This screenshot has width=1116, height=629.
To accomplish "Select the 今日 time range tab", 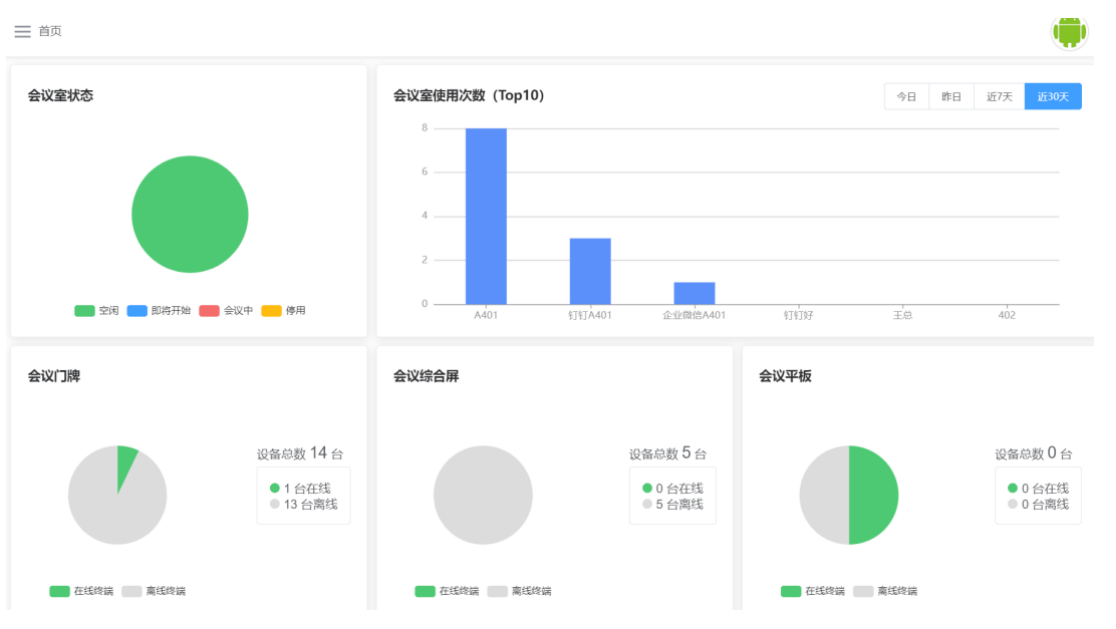I will click(906, 97).
